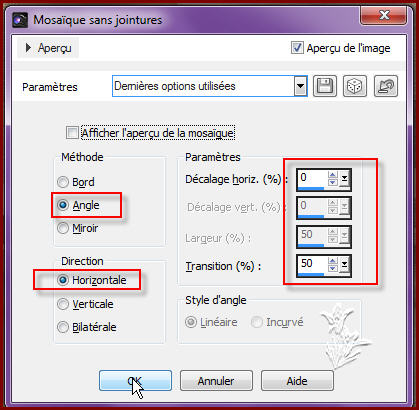The width and height of the screenshot is (419, 410).
Task: Click the Mosaïque sans jointures title bar icon
Action: (20, 20)
